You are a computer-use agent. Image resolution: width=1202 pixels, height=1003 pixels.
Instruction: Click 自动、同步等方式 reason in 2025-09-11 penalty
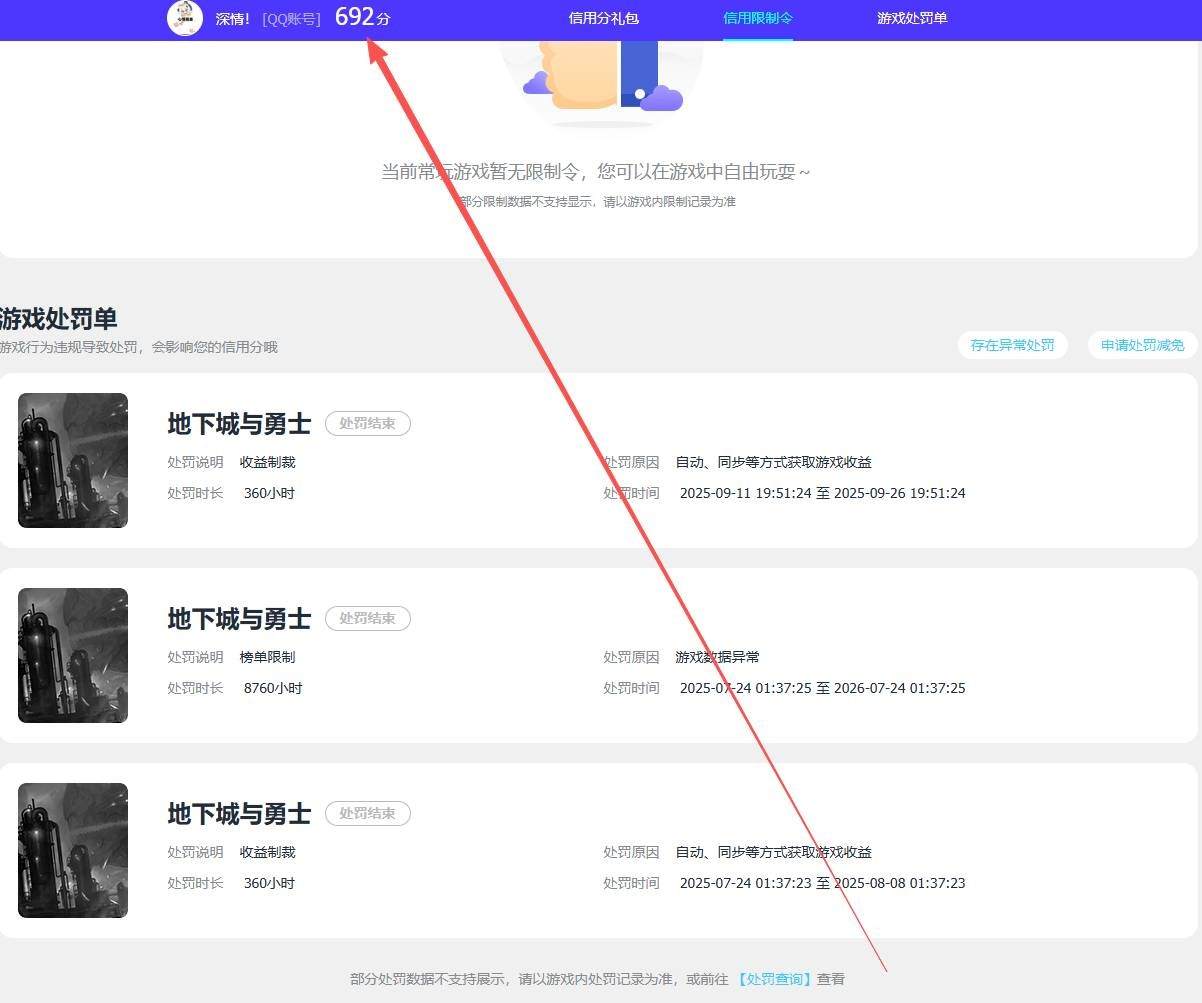click(773, 462)
